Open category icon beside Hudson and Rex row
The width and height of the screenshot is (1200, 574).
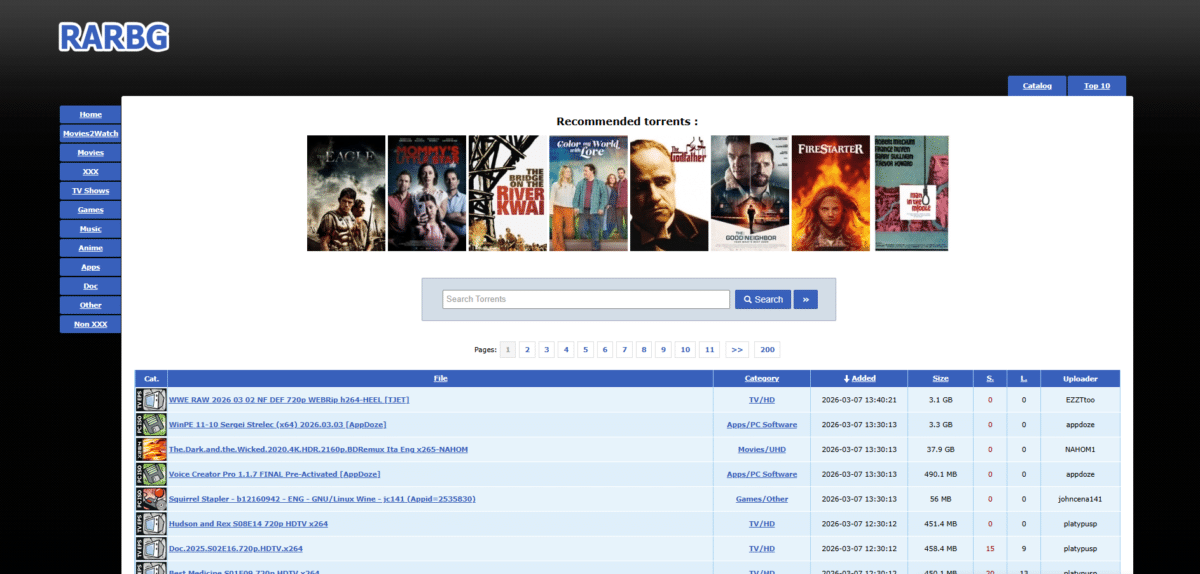coord(151,523)
